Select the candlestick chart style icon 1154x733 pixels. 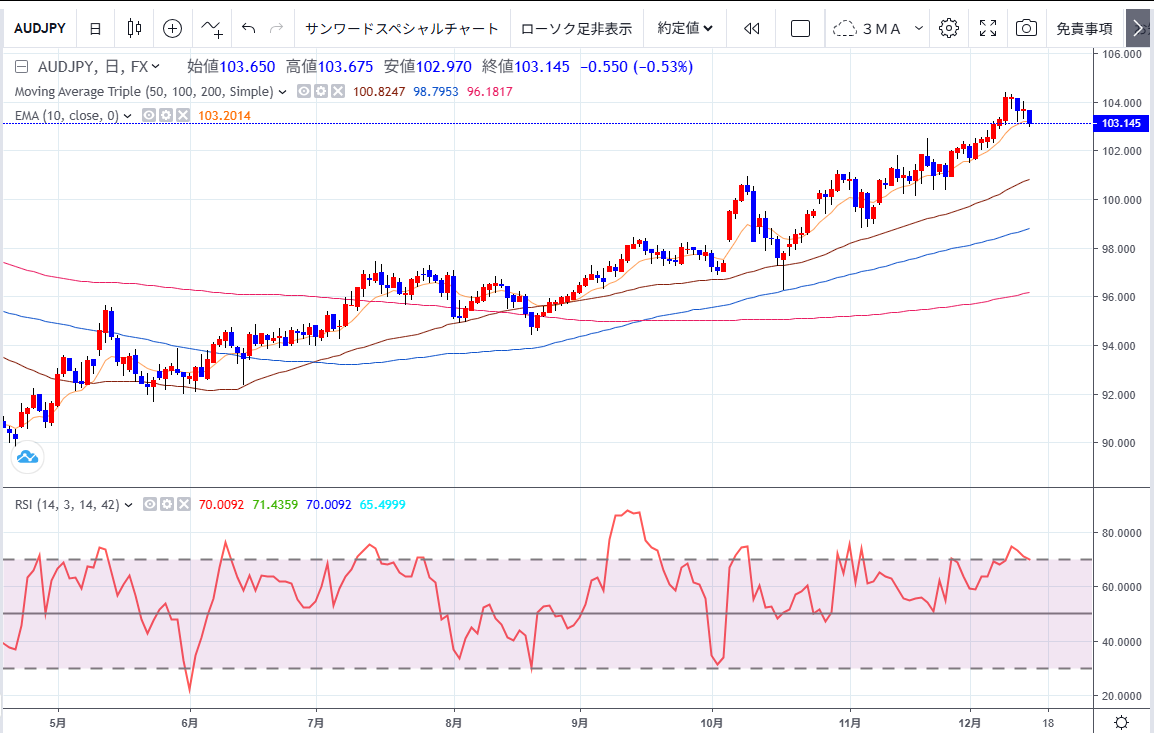[132, 28]
